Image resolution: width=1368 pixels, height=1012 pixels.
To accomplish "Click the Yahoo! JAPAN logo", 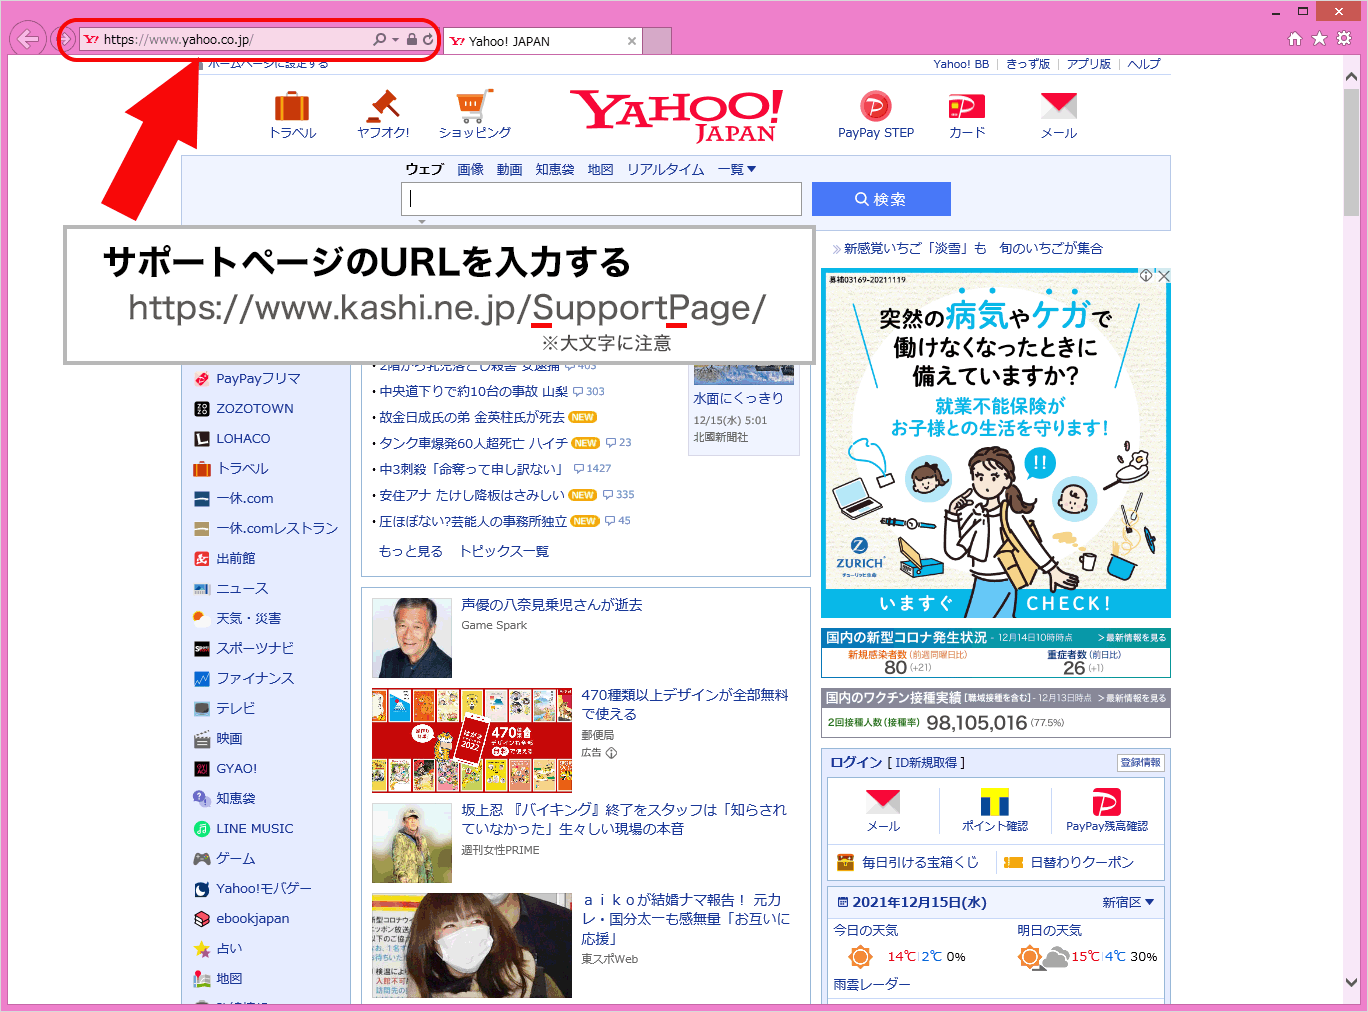I will click(x=677, y=116).
